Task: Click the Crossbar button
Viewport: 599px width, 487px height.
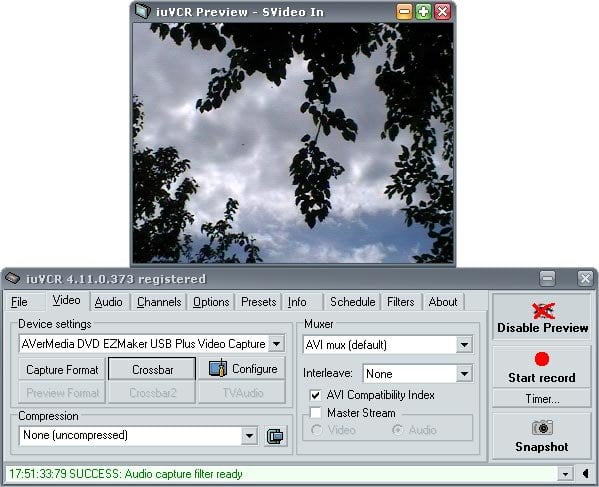Action: 152,369
